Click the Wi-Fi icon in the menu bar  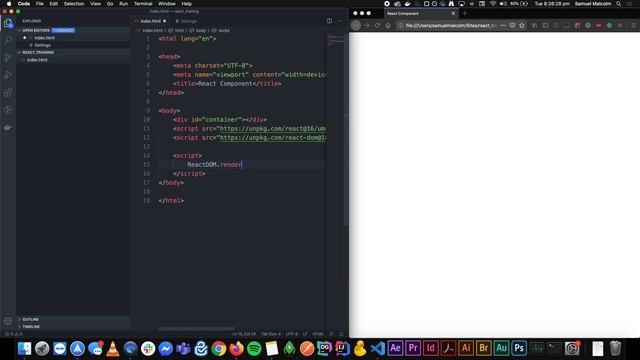(x=493, y=4)
